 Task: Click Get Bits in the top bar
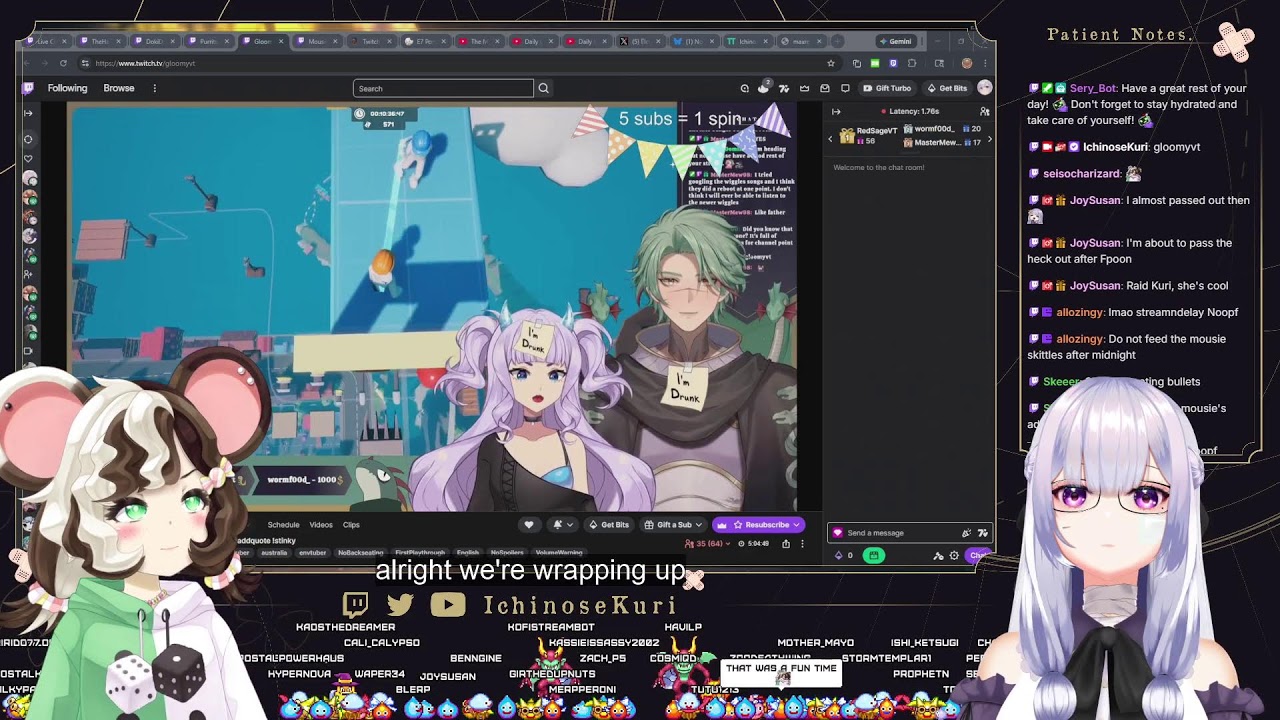click(x=947, y=88)
